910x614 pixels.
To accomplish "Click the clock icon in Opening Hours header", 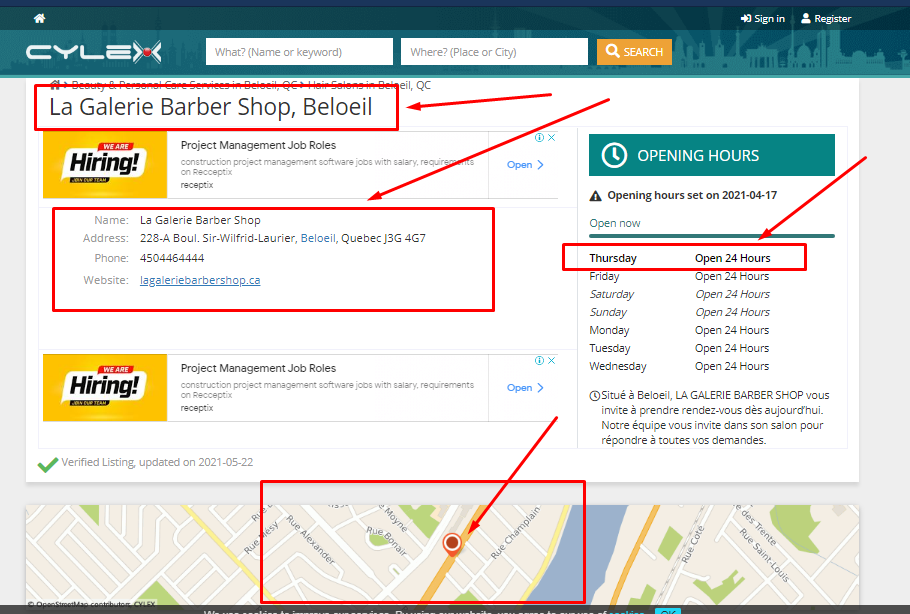I will coord(614,155).
